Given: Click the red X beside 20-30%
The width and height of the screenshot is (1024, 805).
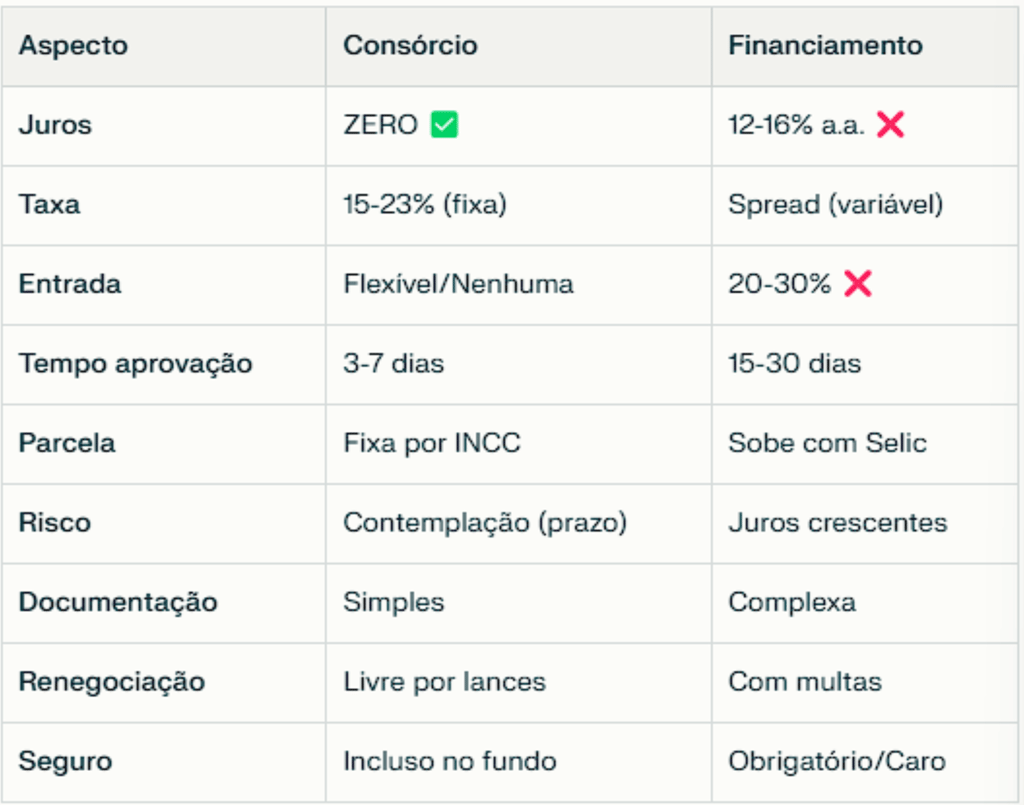Looking at the screenshot, I should pos(857,284).
